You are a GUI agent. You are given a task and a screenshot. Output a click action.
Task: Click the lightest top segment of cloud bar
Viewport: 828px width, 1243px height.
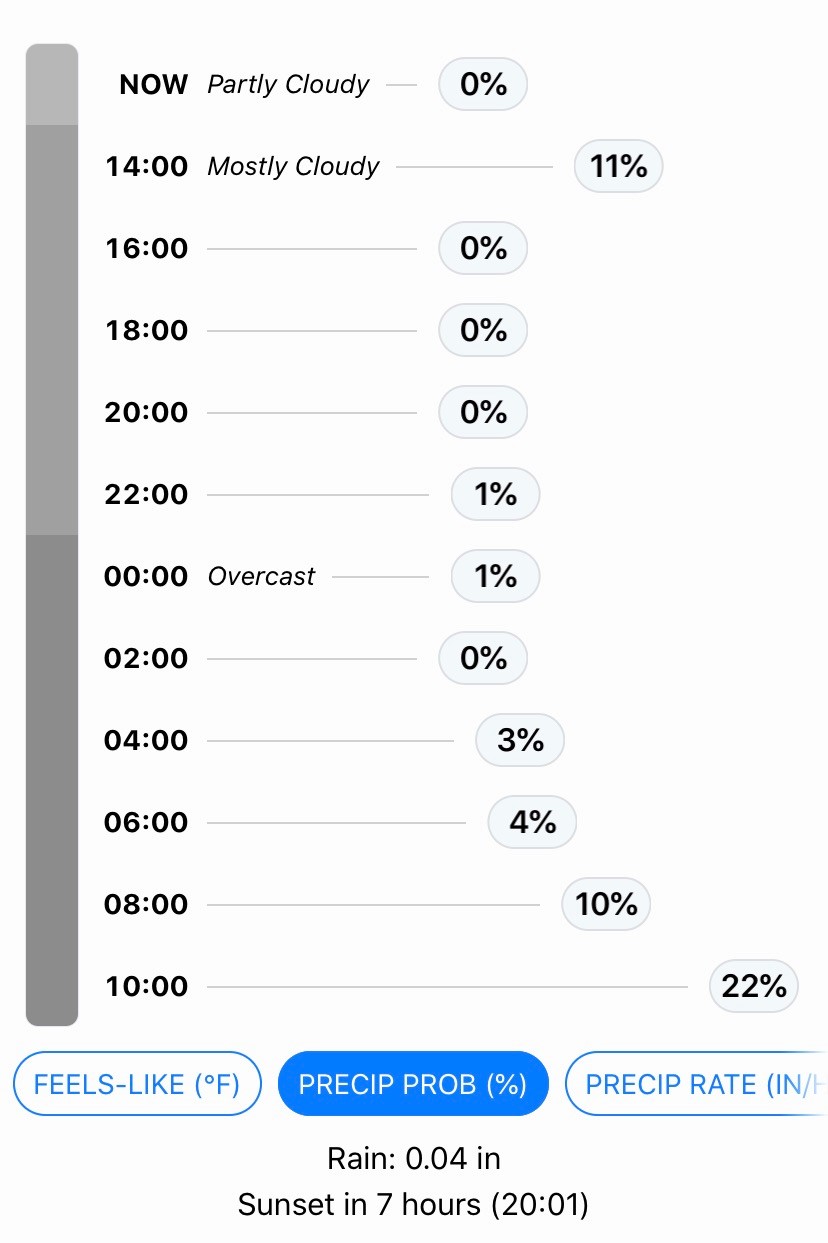point(52,84)
